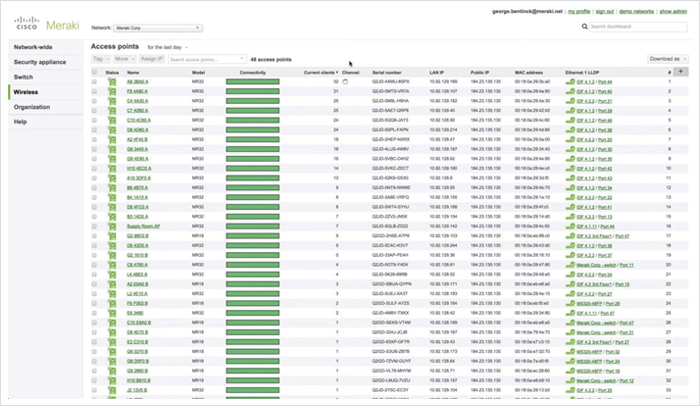Viewport: 700px width, 406px height.
Task: Click the plus button to add columns
Action: pyautogui.click(x=680, y=71)
